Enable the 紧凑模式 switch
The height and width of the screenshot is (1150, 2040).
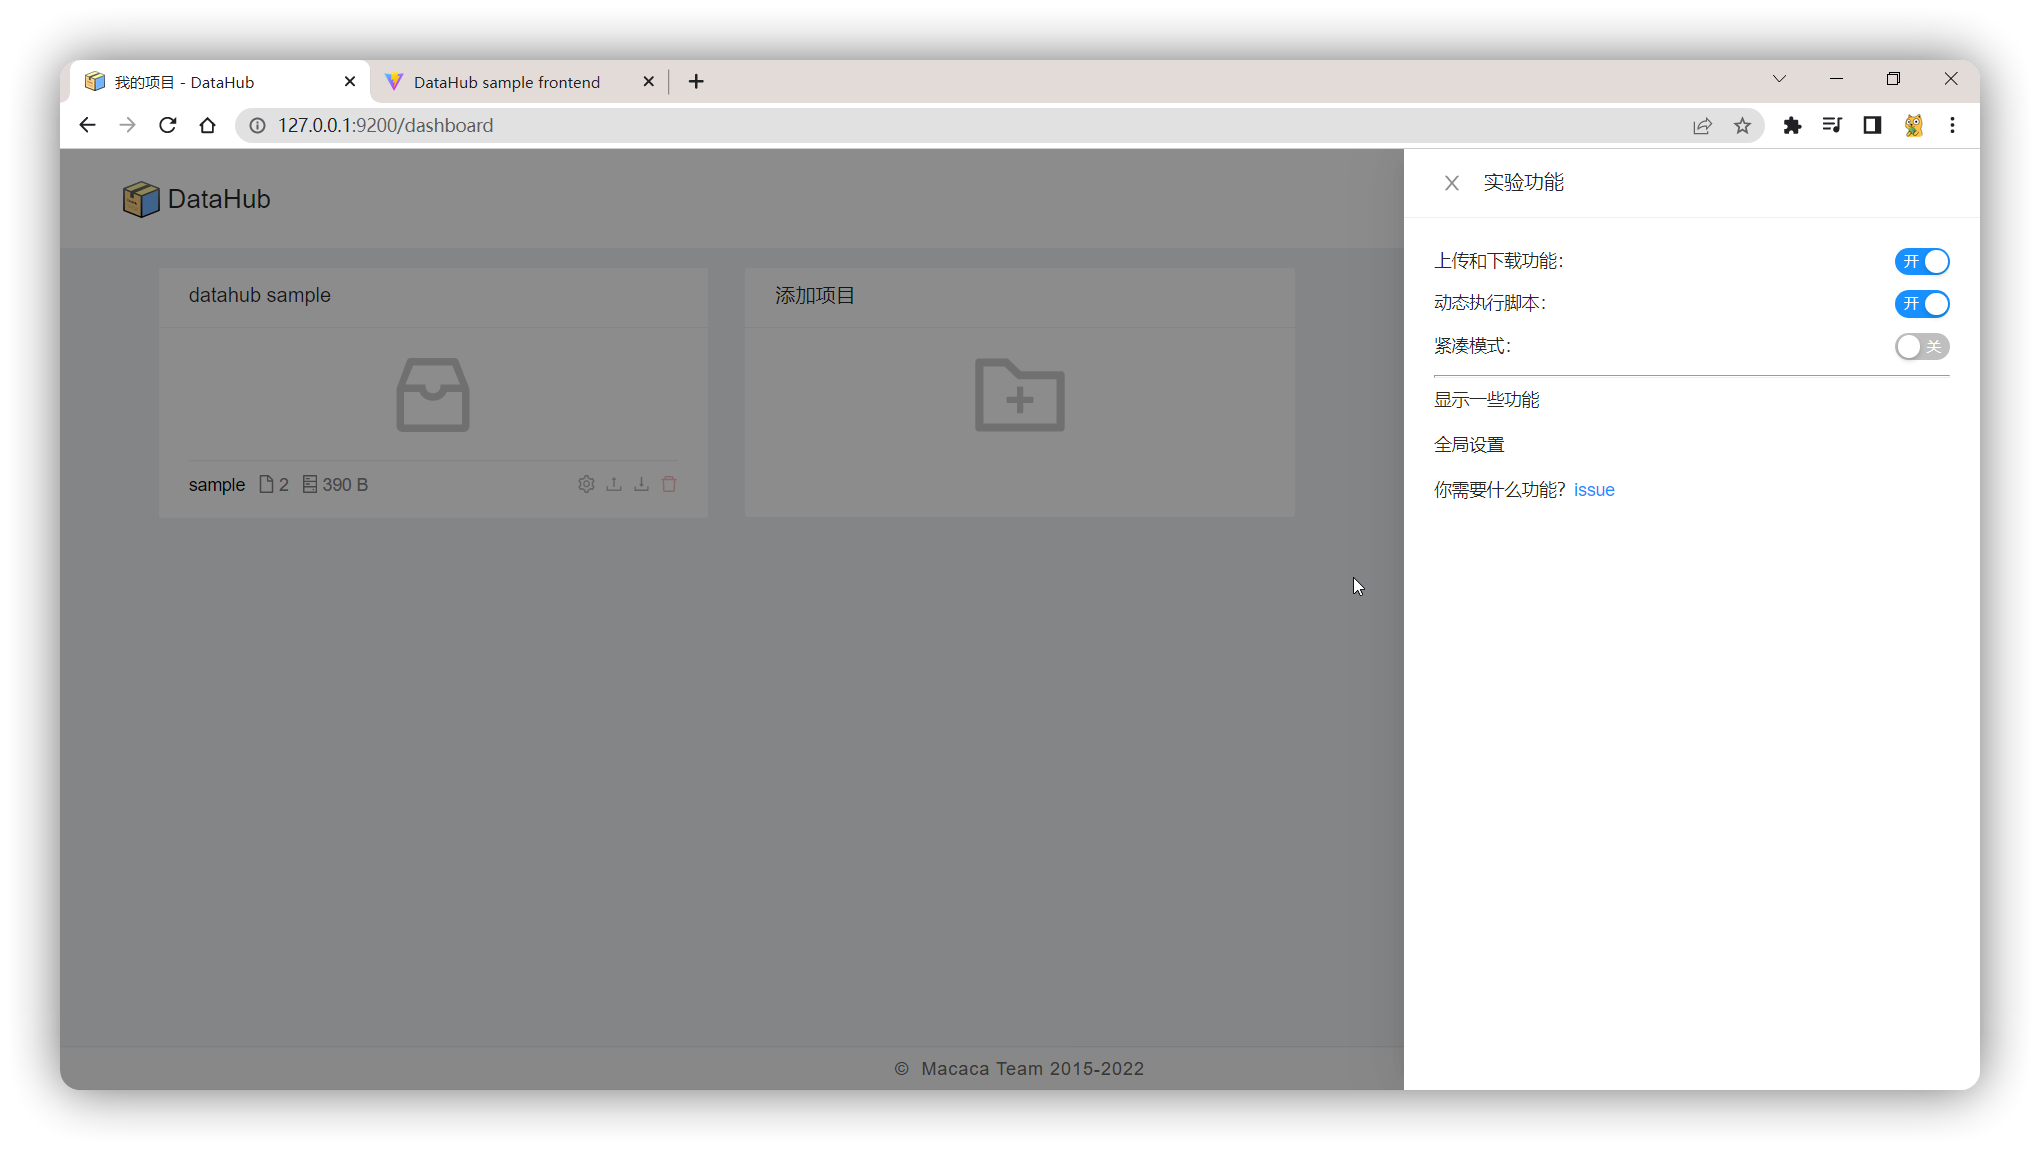[1921, 347]
